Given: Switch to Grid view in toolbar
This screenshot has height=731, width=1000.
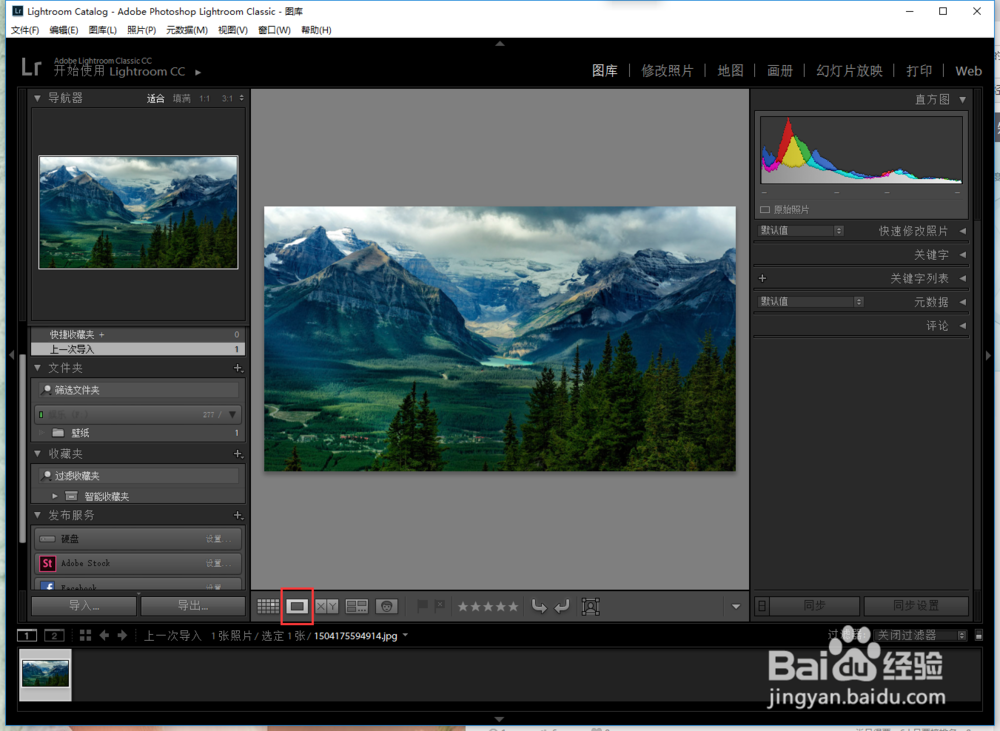Looking at the screenshot, I should (x=268, y=606).
